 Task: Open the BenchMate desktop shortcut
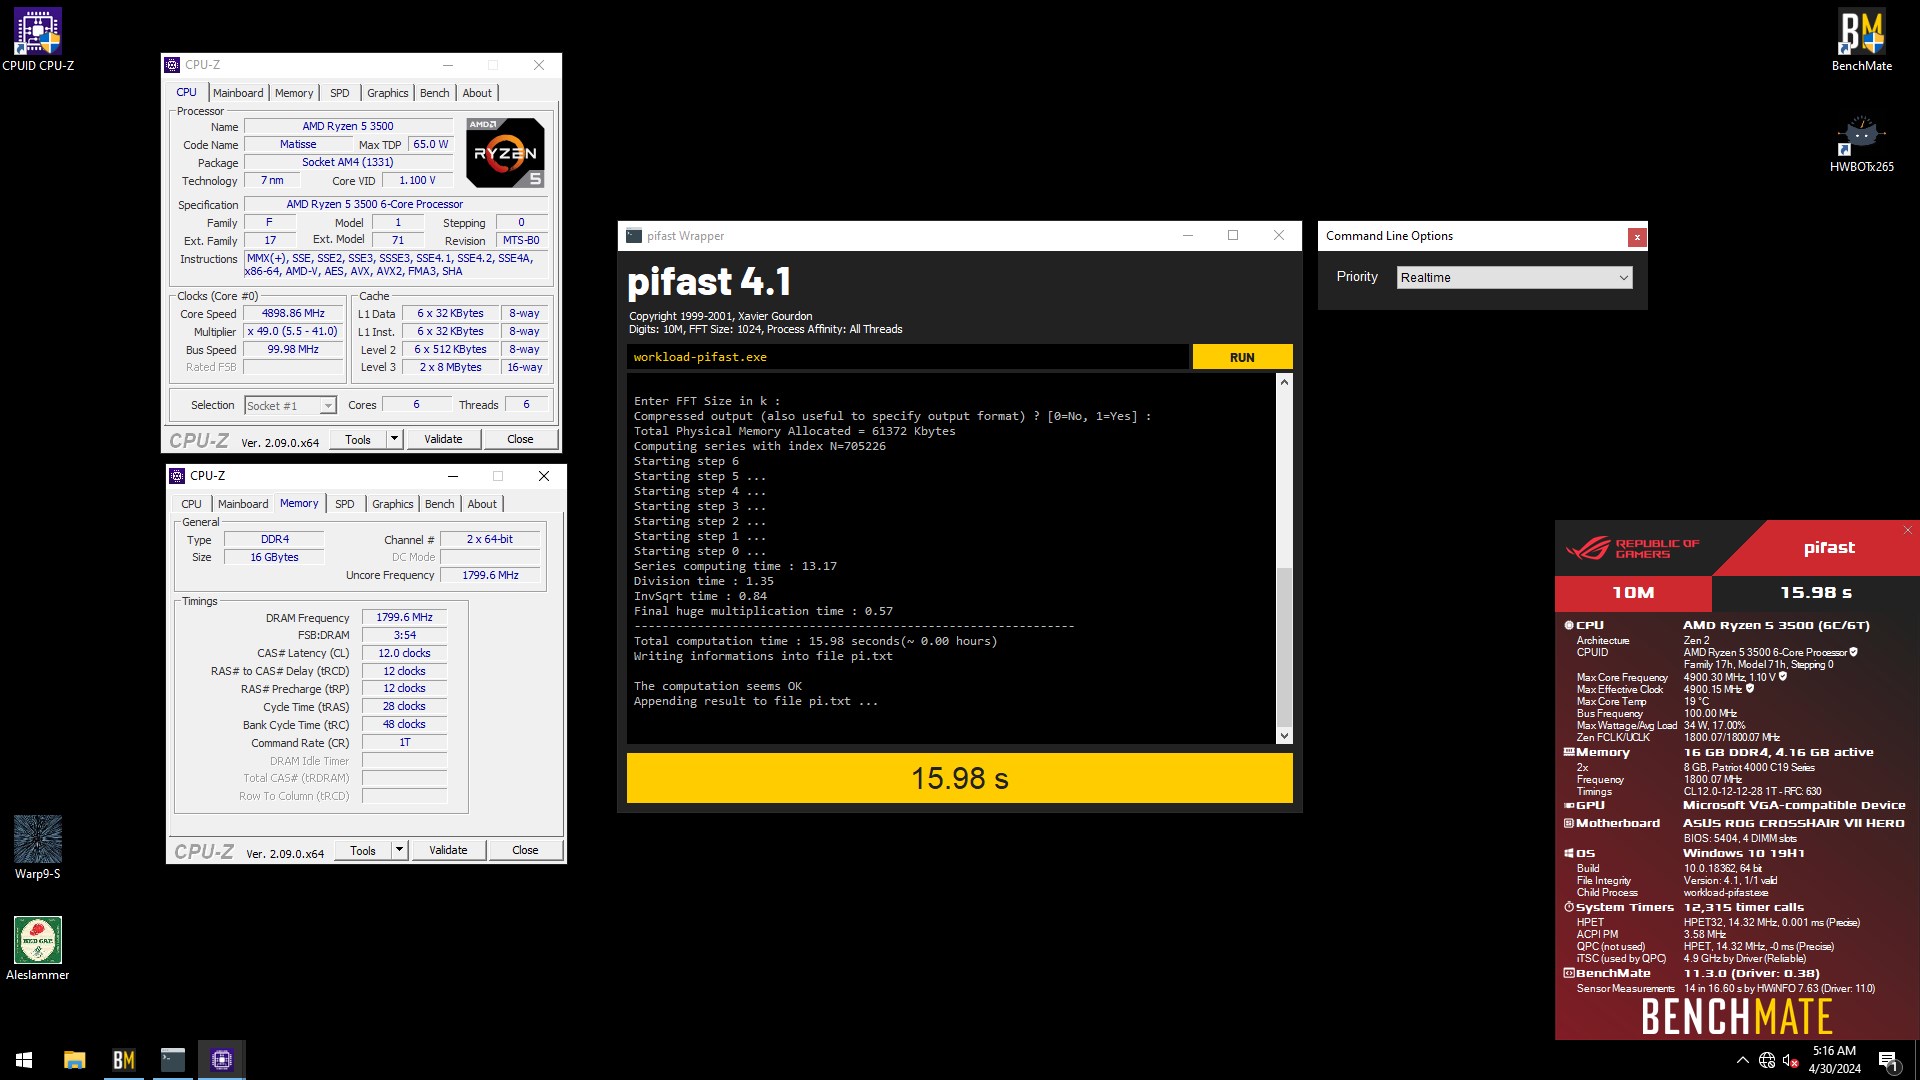pos(1861,40)
